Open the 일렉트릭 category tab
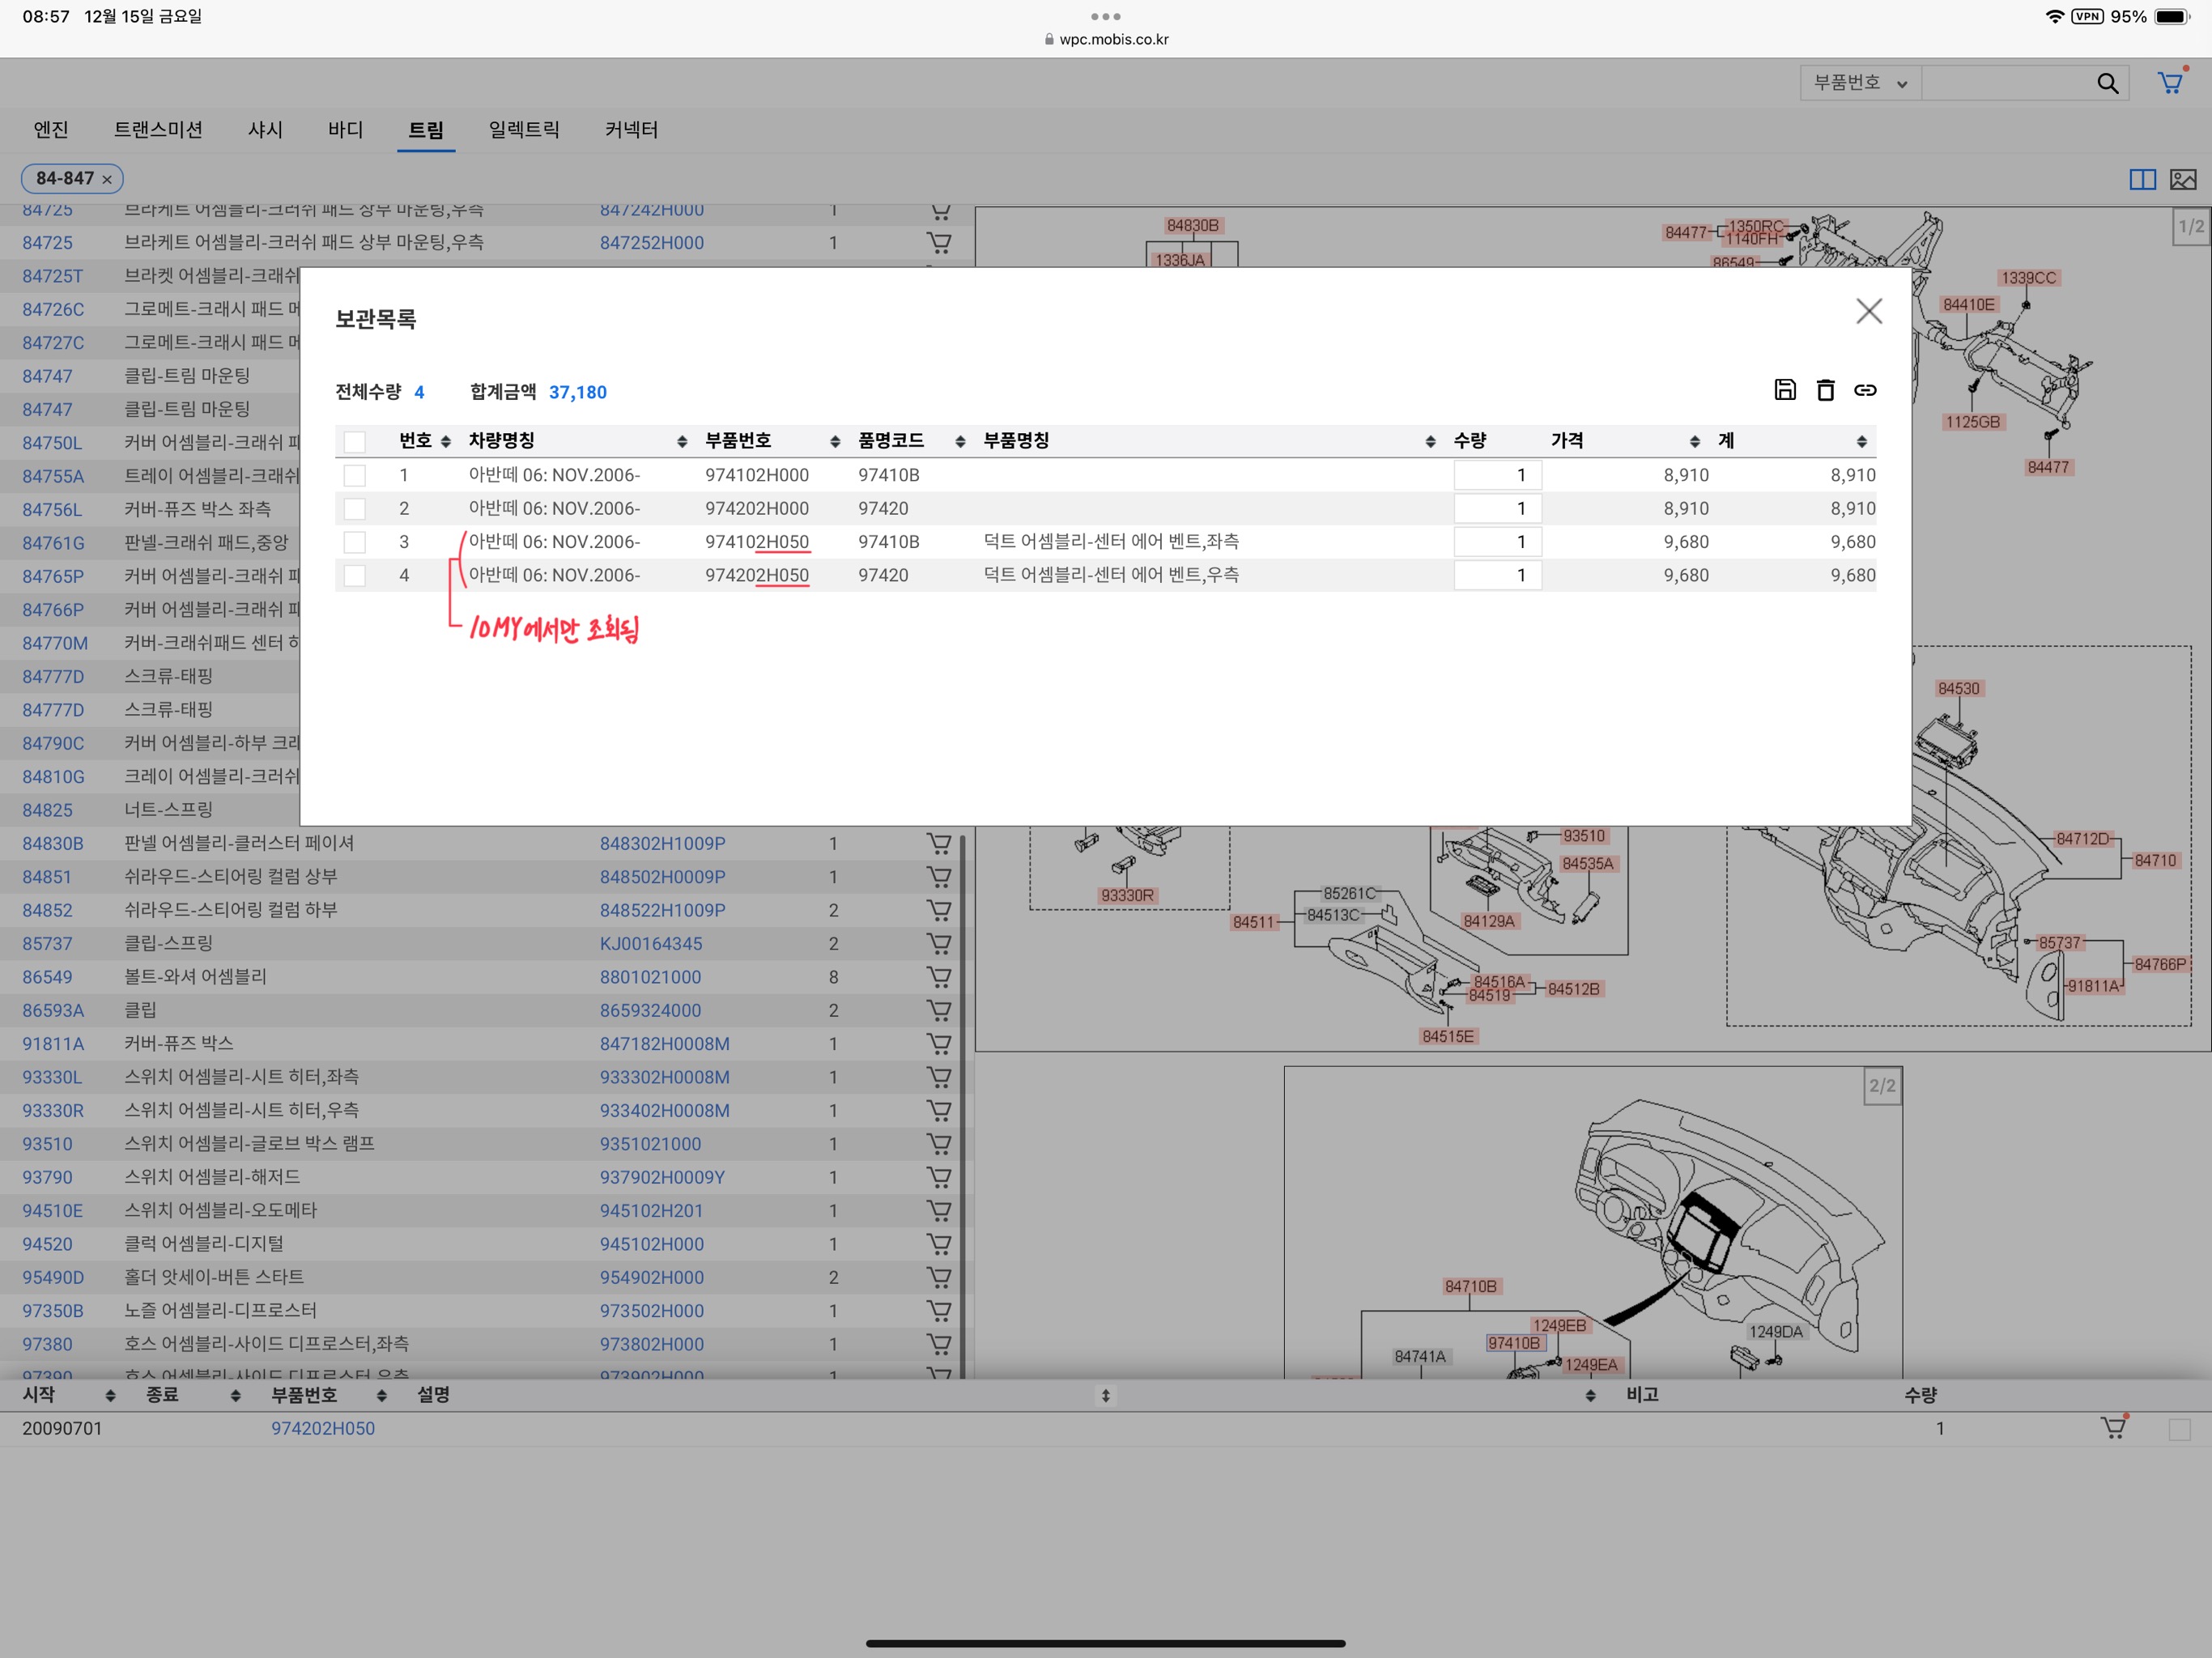Screen dimensions: 2212x1658 pyautogui.click(x=524, y=130)
